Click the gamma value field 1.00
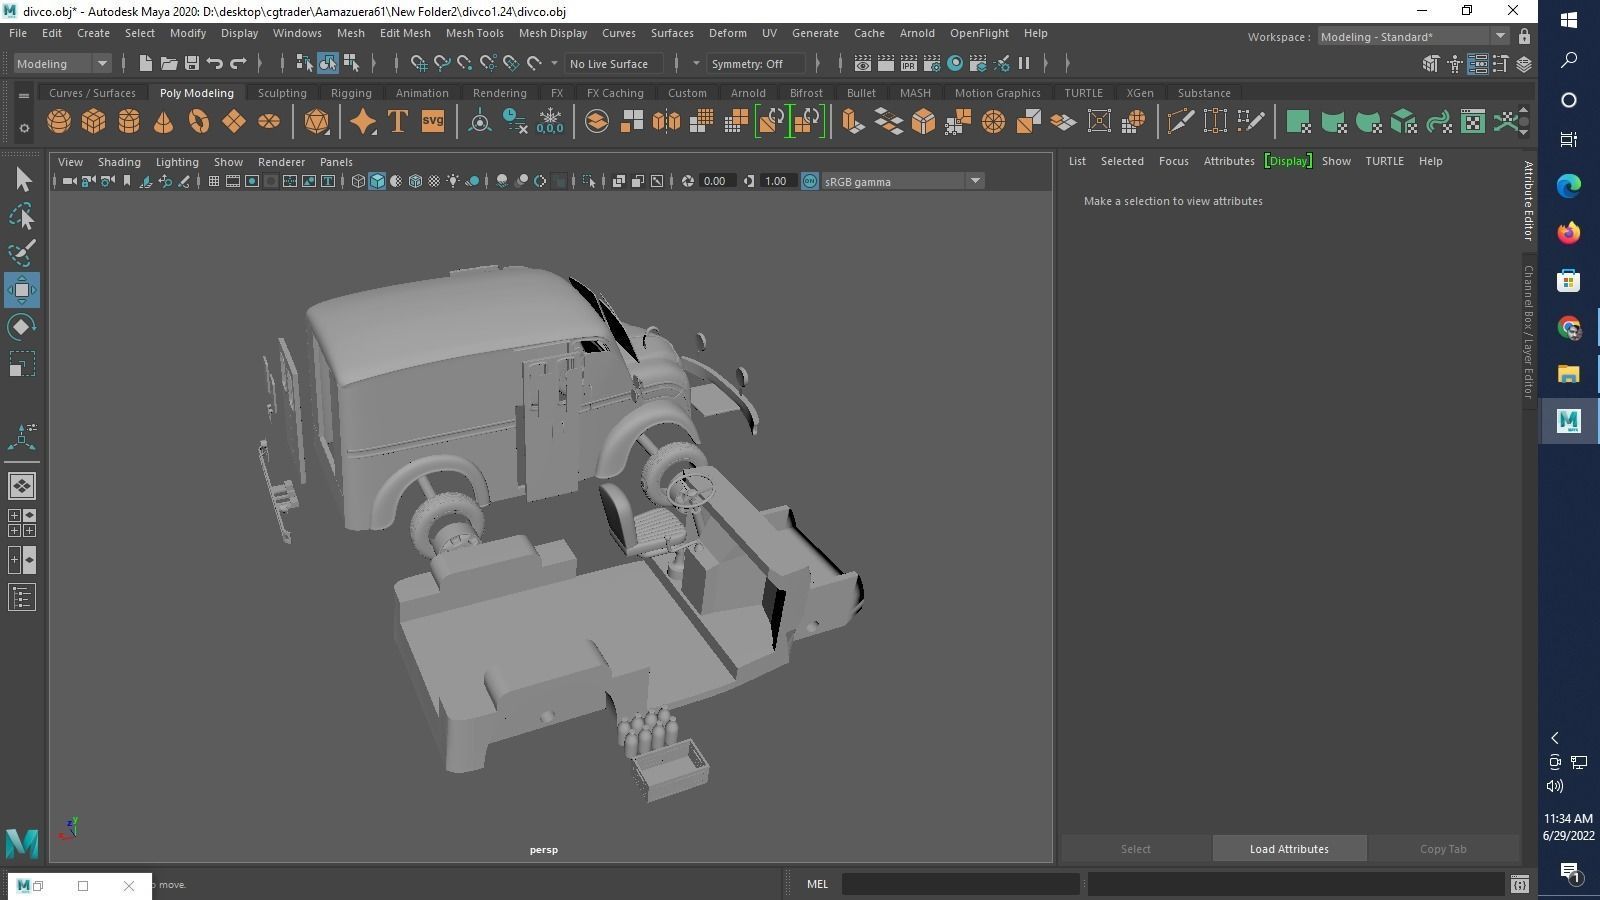Image resolution: width=1600 pixels, height=900 pixels. 776,181
